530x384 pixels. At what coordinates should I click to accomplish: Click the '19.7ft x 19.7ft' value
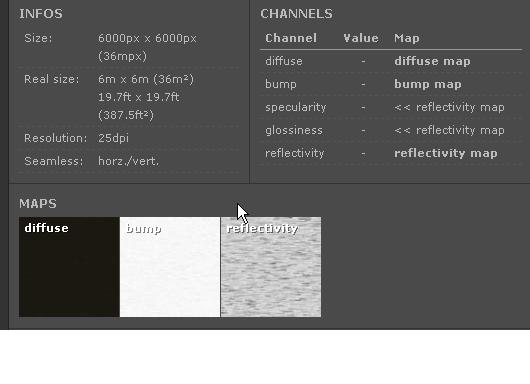click(x=139, y=97)
